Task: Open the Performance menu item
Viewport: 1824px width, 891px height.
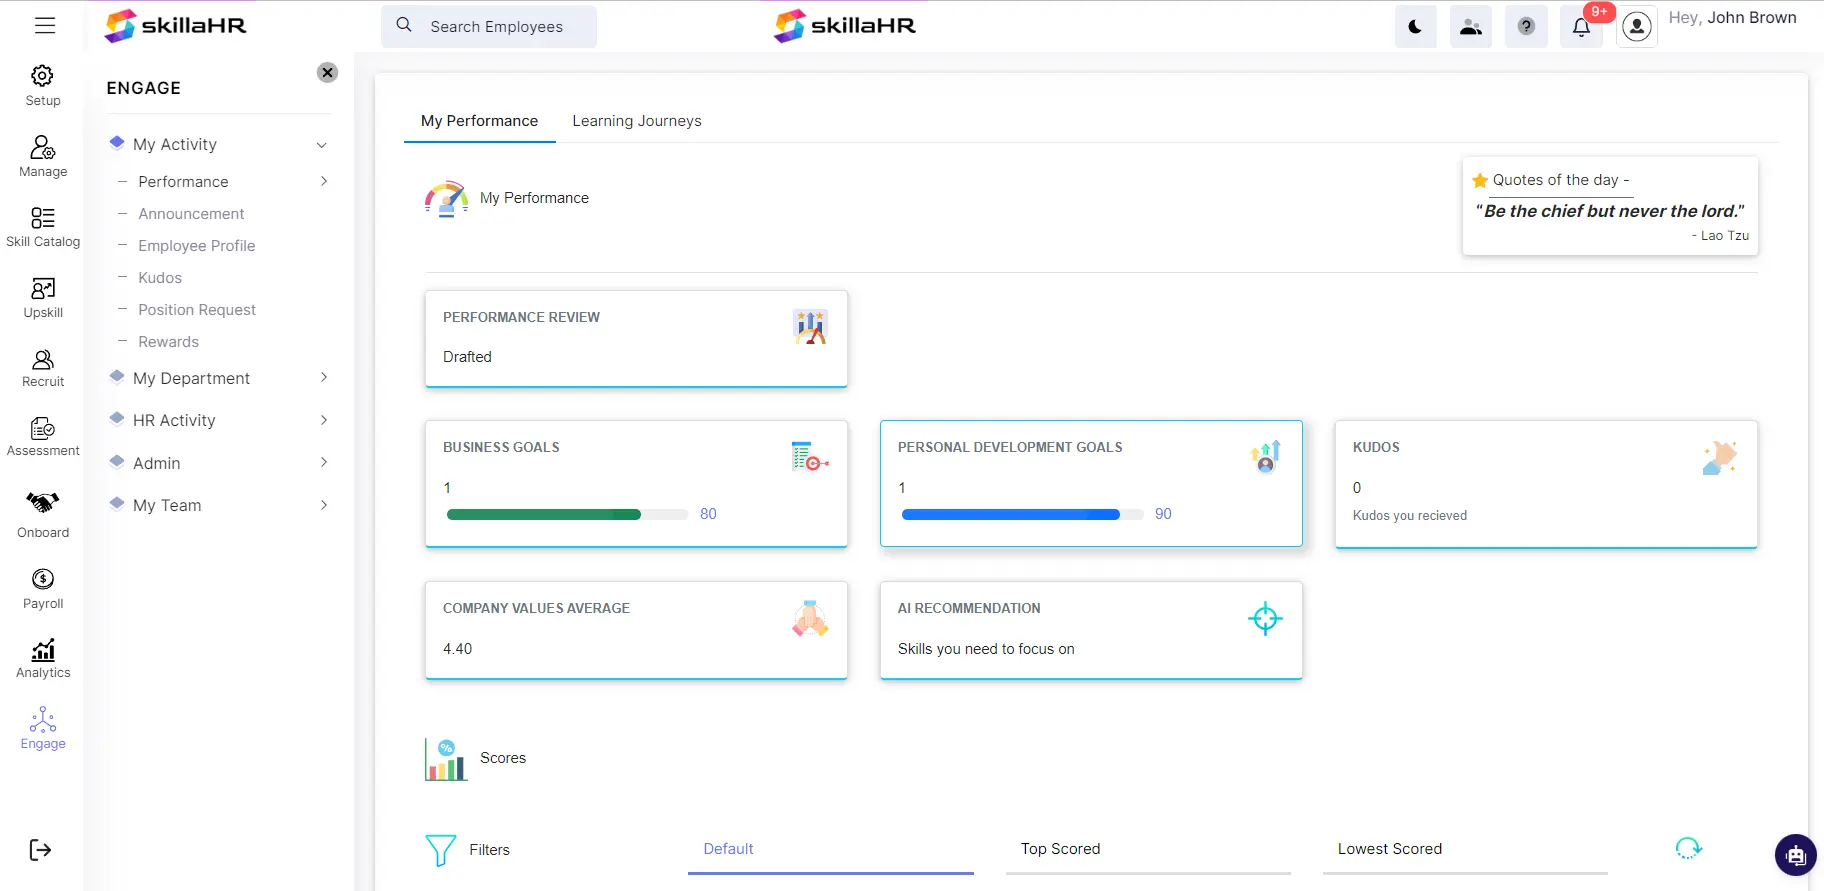Action: pyautogui.click(x=183, y=182)
